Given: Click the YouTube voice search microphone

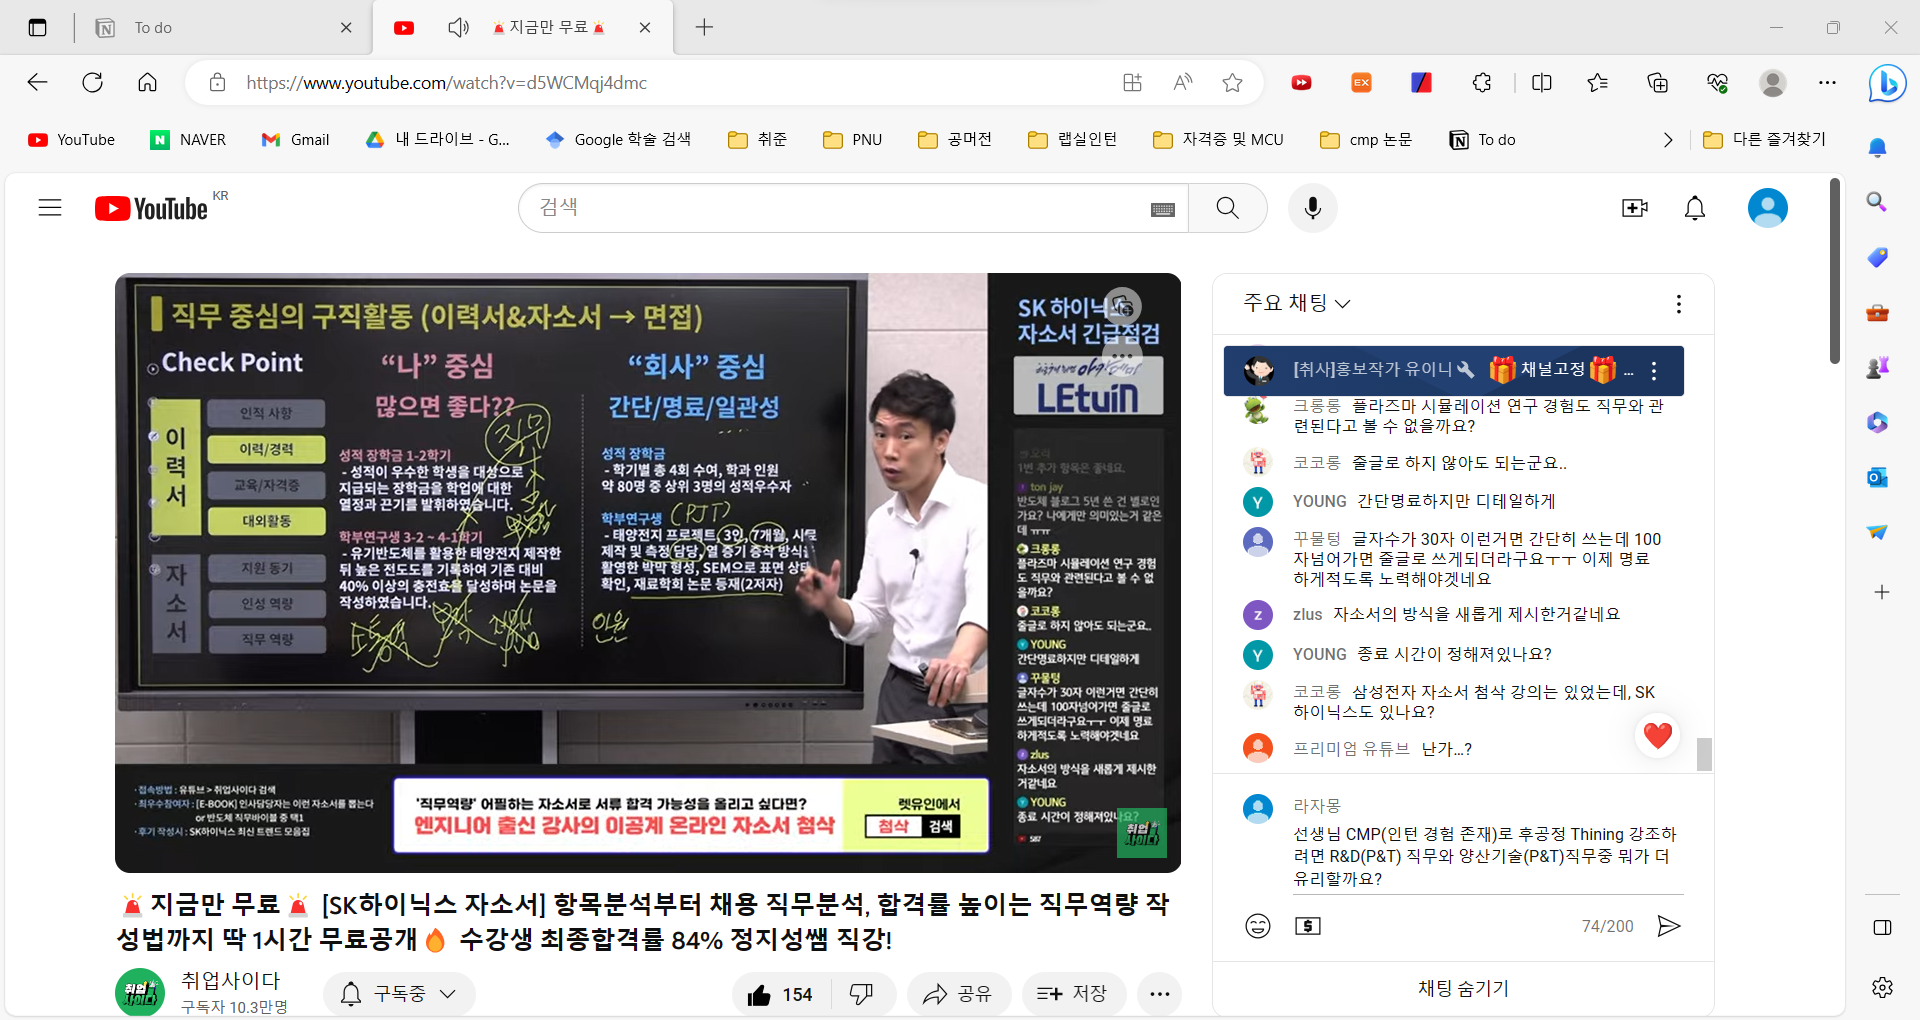Looking at the screenshot, I should coord(1312,208).
